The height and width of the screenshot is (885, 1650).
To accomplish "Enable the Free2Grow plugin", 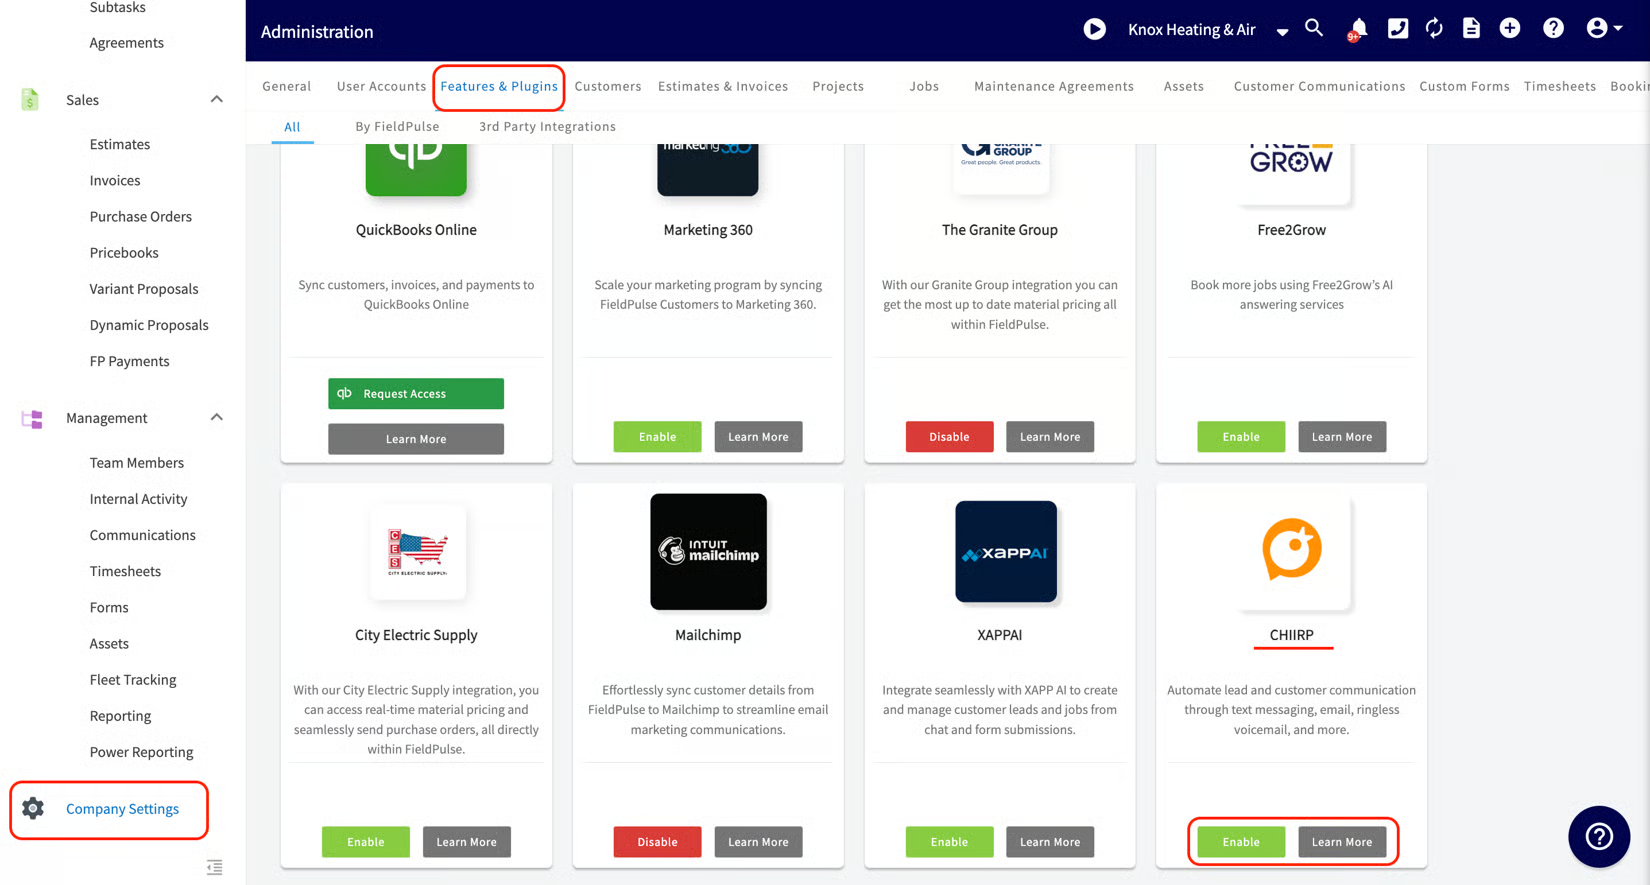I will [1241, 436].
